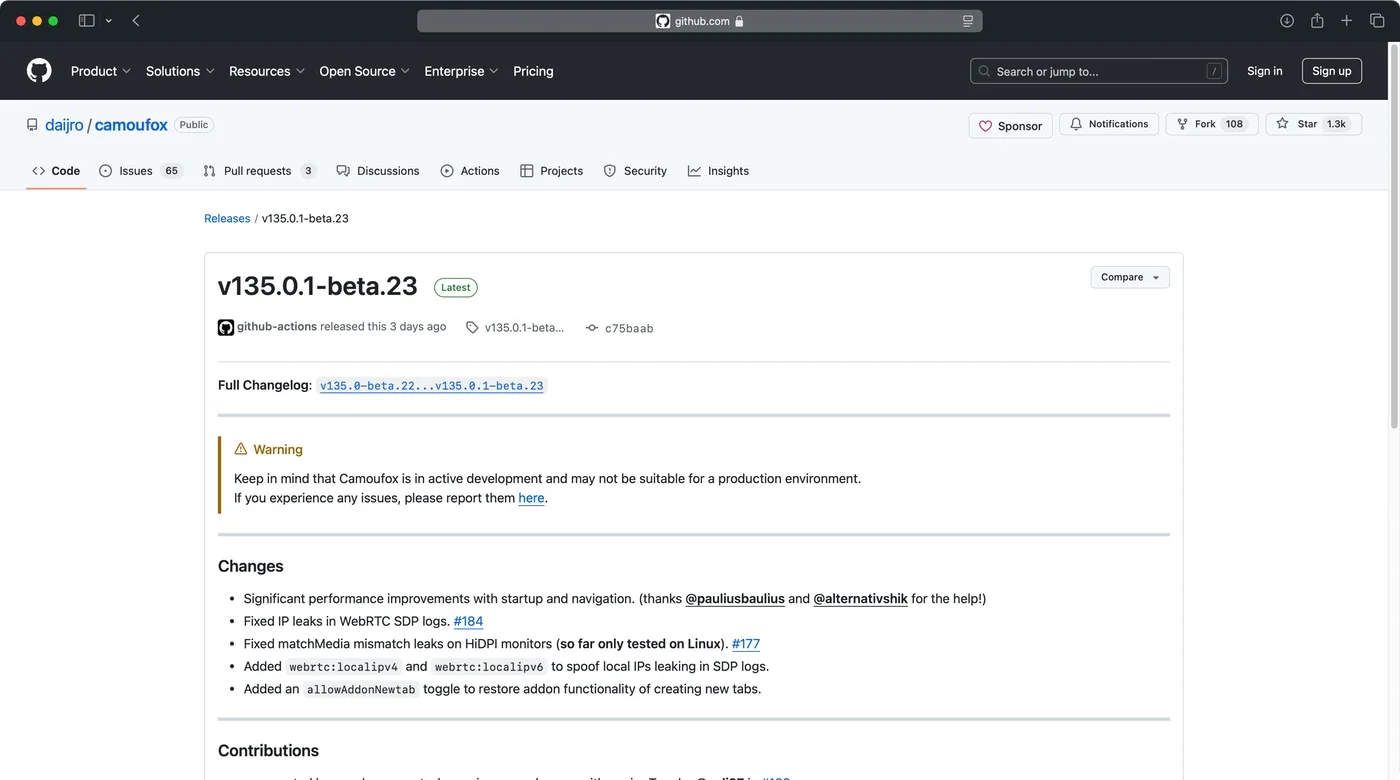Click the github-actions author link

click(x=277, y=327)
